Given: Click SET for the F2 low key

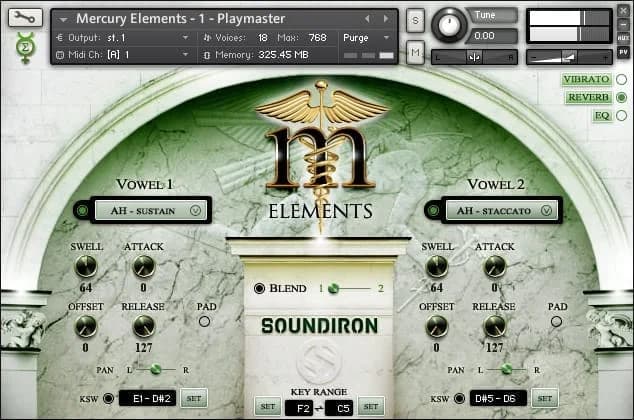Looking at the screenshot, I should click(268, 407).
